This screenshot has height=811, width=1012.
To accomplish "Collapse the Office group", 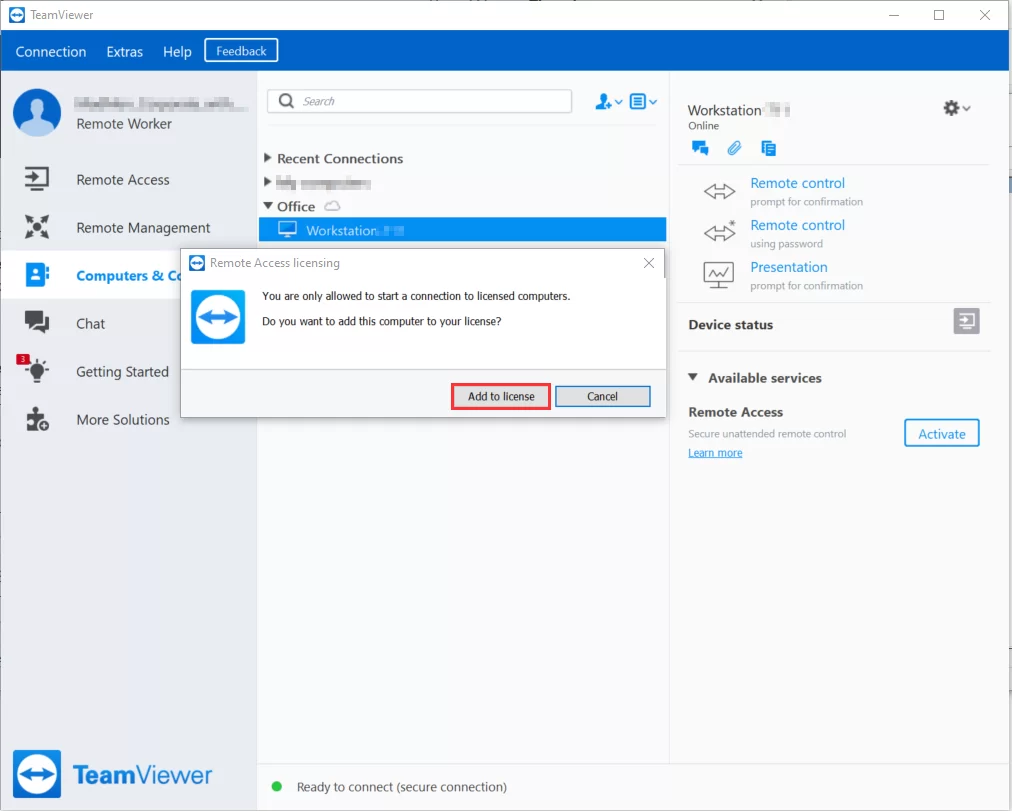I will pyautogui.click(x=267, y=205).
